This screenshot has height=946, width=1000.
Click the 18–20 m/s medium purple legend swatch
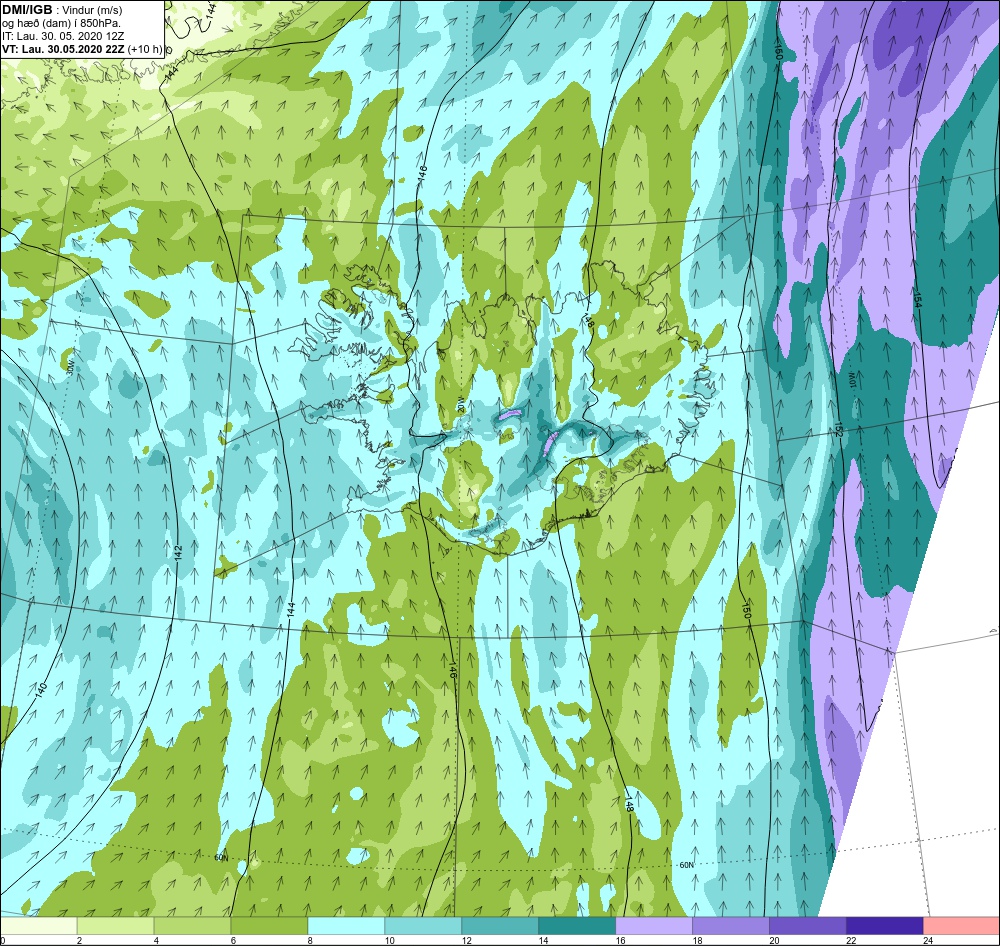(731, 926)
